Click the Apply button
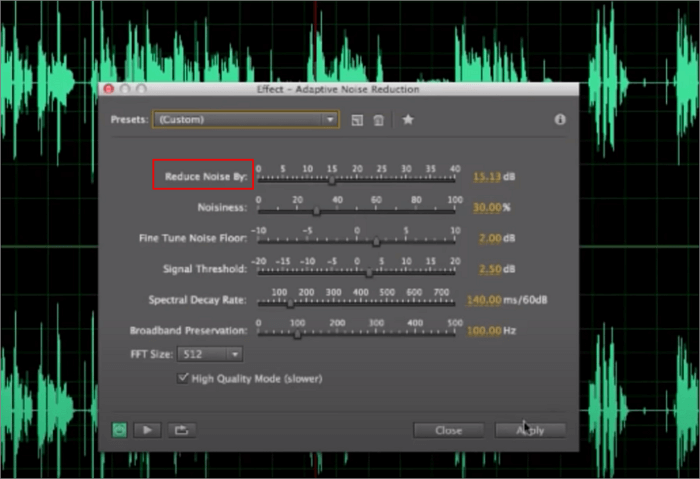 [x=530, y=430]
